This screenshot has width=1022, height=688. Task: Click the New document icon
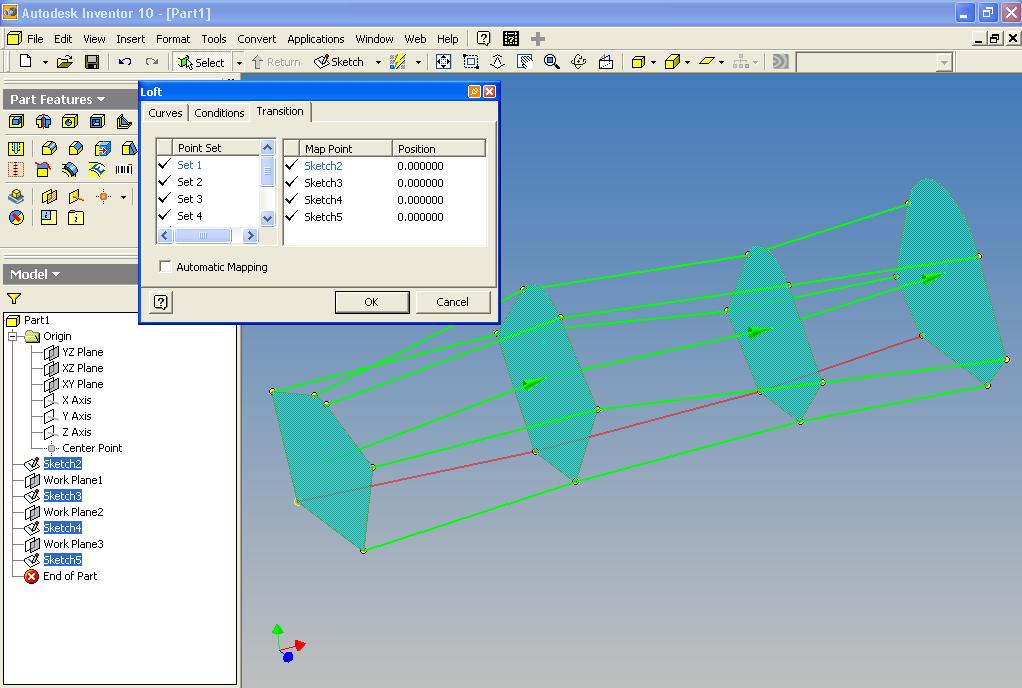point(25,62)
